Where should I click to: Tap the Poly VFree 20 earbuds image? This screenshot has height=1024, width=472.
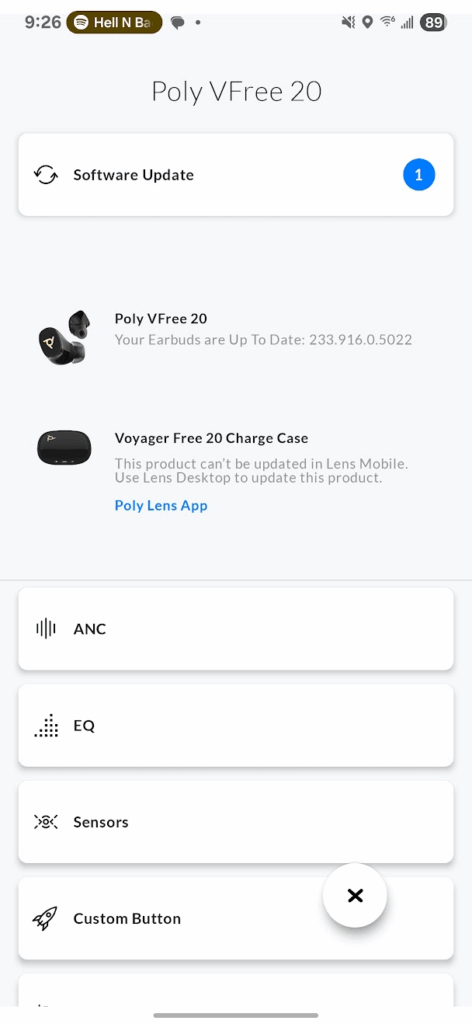pos(63,337)
